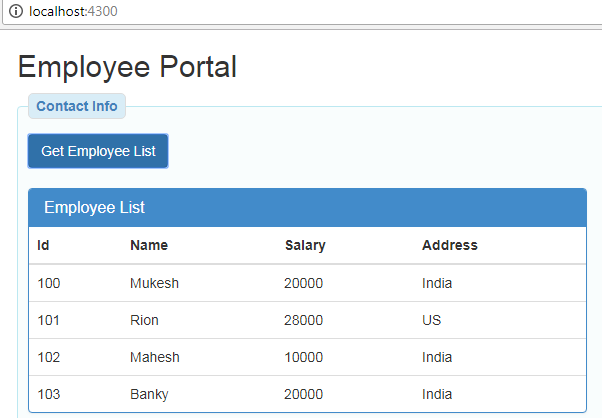The width and height of the screenshot is (602, 418).
Task: Click the localhost:4300 address bar
Action: 303,12
